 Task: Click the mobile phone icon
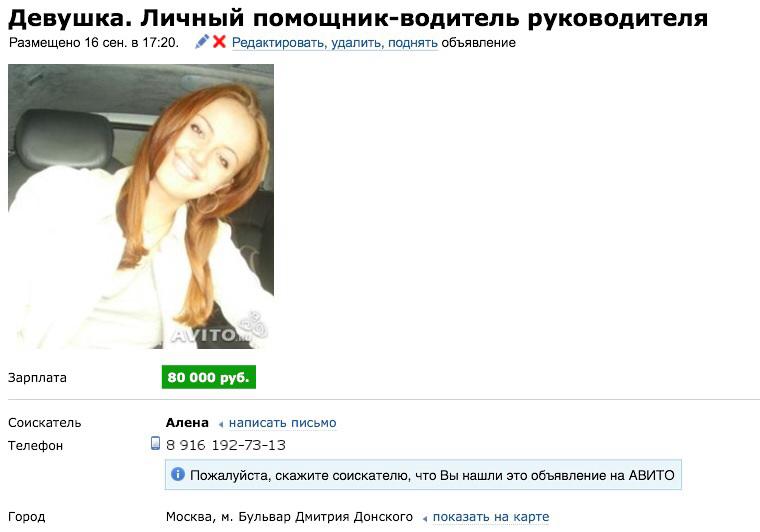click(x=155, y=443)
